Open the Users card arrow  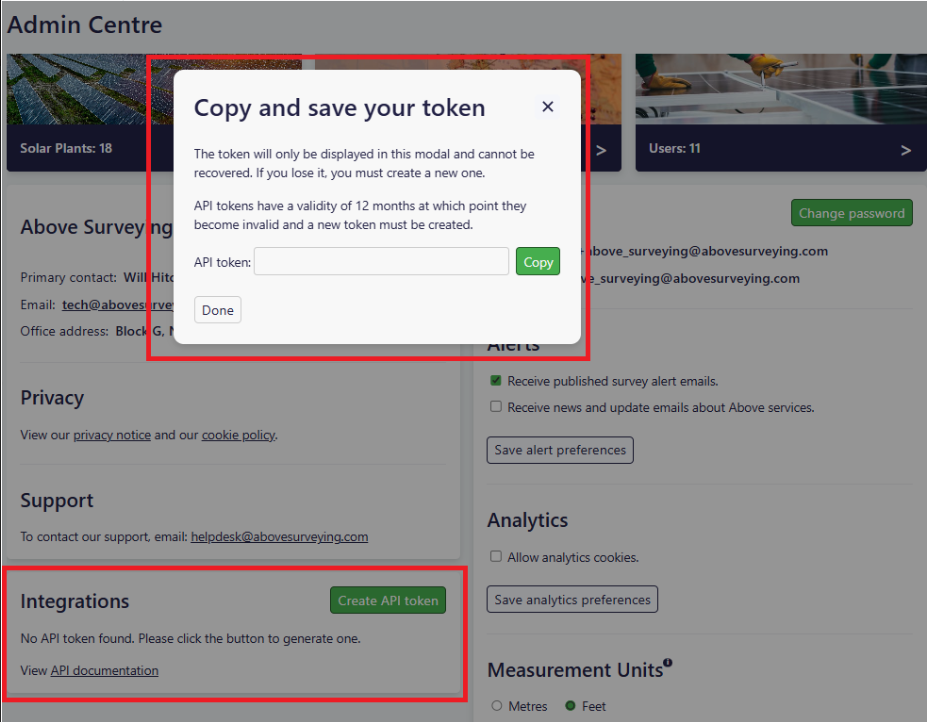pos(905,150)
